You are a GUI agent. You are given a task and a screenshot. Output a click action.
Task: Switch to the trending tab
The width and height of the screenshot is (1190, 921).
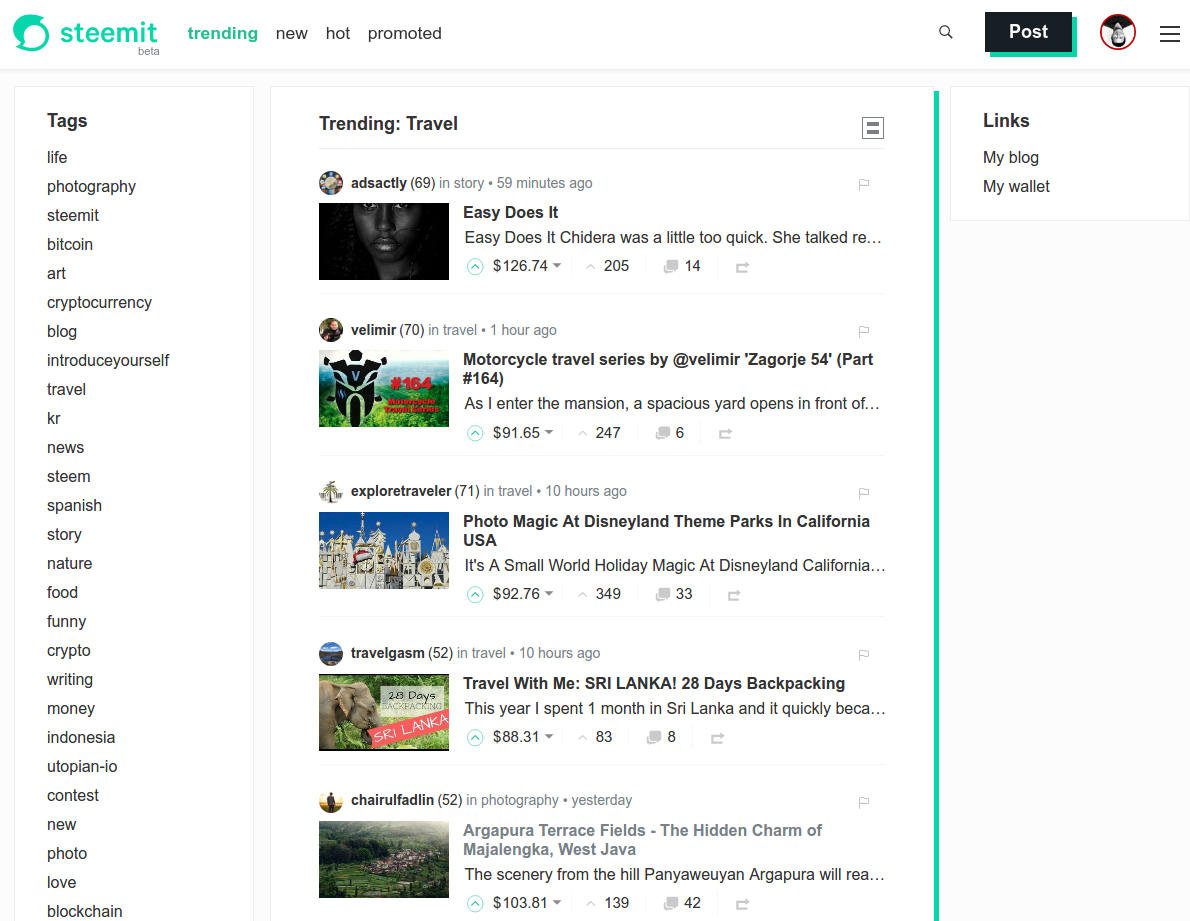(x=222, y=33)
